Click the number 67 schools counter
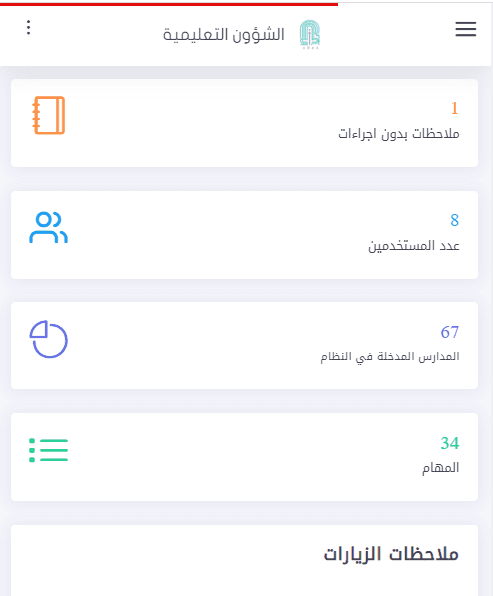This screenshot has width=493, height=596. pos(450,332)
